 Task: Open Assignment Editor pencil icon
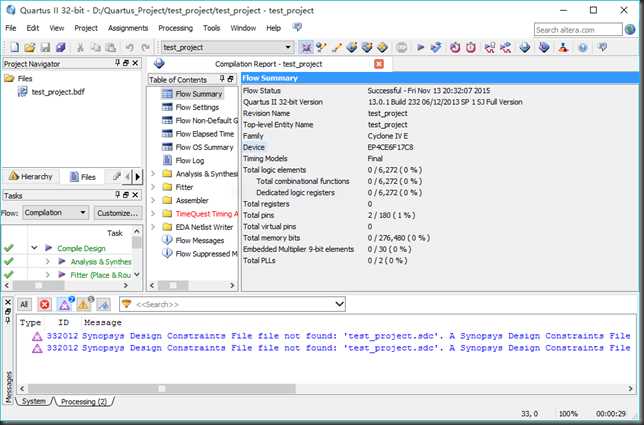(336, 47)
